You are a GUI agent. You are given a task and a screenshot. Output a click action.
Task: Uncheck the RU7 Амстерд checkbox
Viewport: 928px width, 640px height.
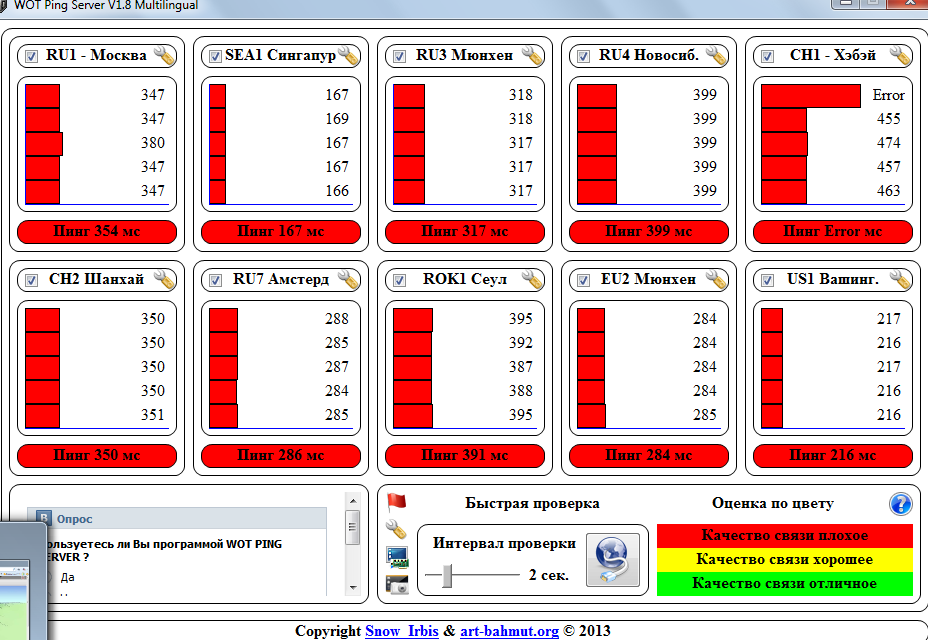[215, 280]
